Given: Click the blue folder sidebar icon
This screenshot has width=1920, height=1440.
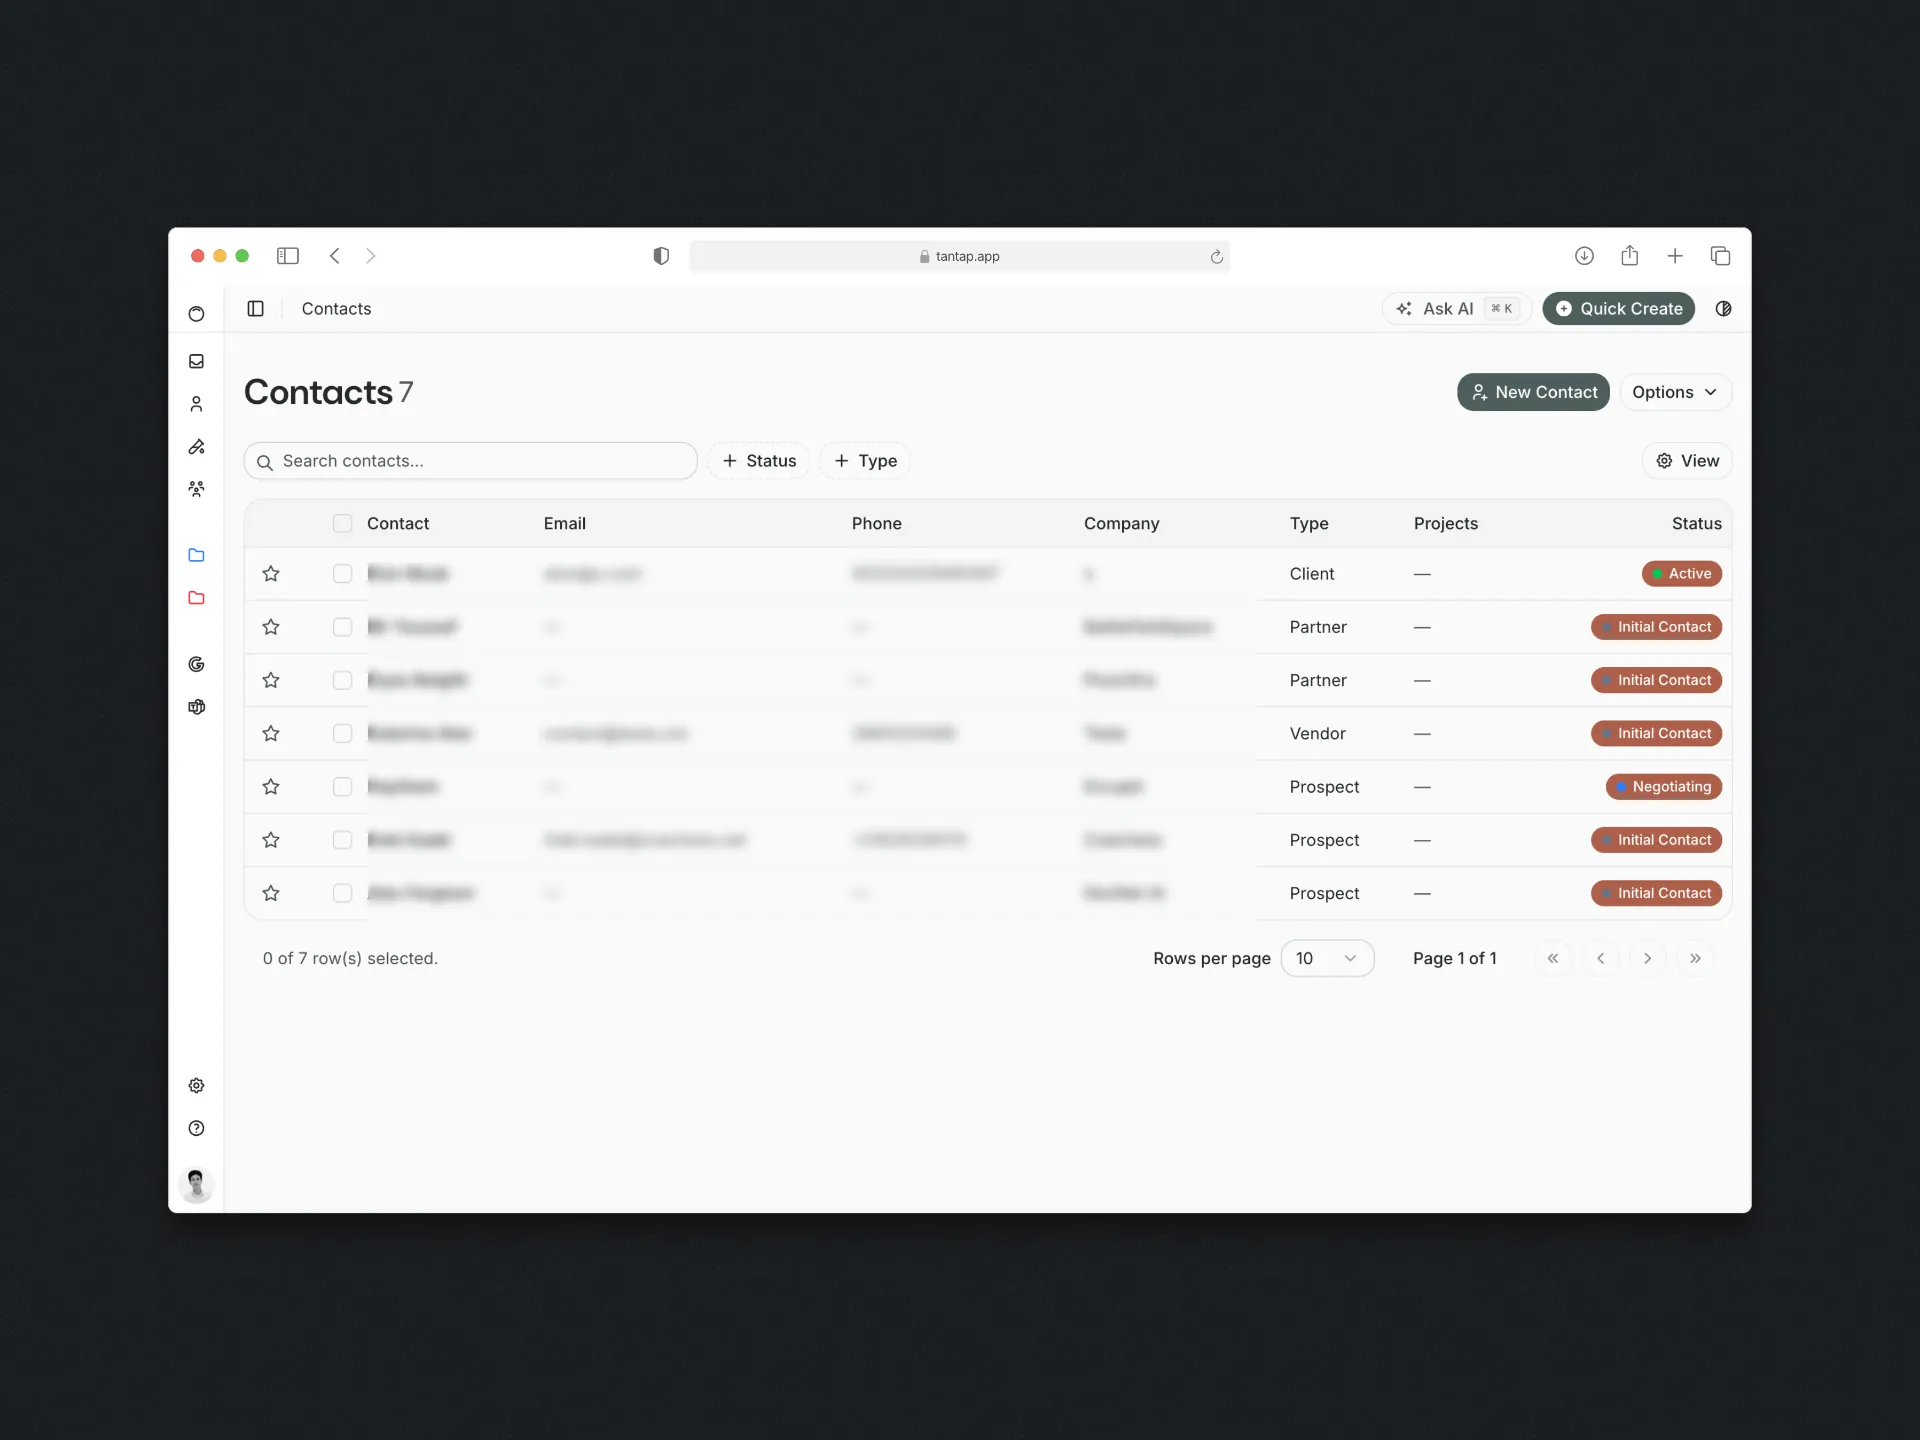Looking at the screenshot, I should click(x=196, y=555).
